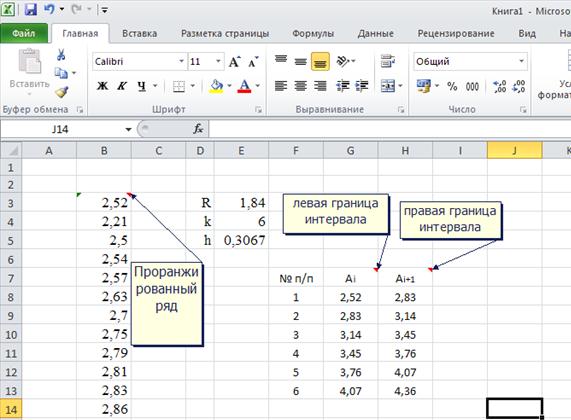The width and height of the screenshot is (571, 420).
Task: Toggle center text horizontally
Action: pyautogui.click(x=300, y=86)
